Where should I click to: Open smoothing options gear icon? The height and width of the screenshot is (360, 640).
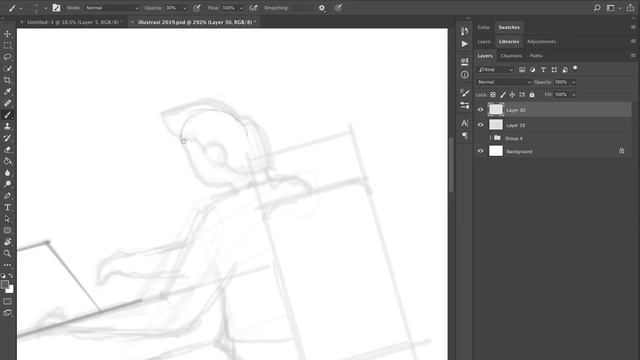coord(322,8)
